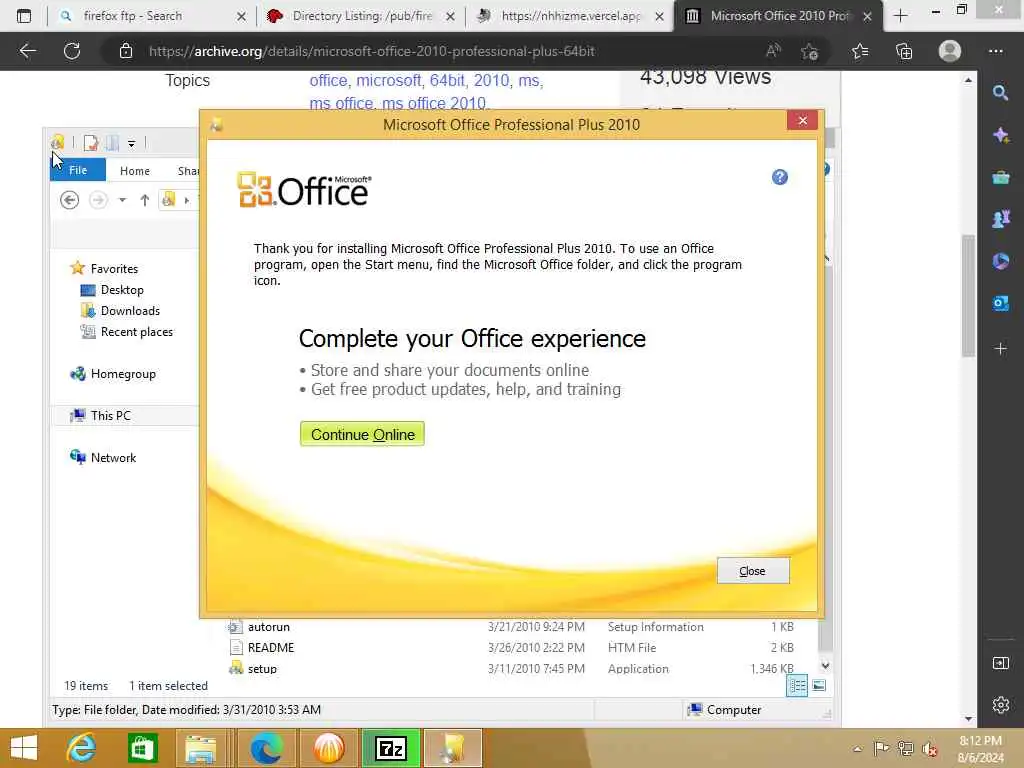The width and height of the screenshot is (1024, 768).
Task: Open the Copilot sparkle sidebar icon
Action: click(1000, 135)
